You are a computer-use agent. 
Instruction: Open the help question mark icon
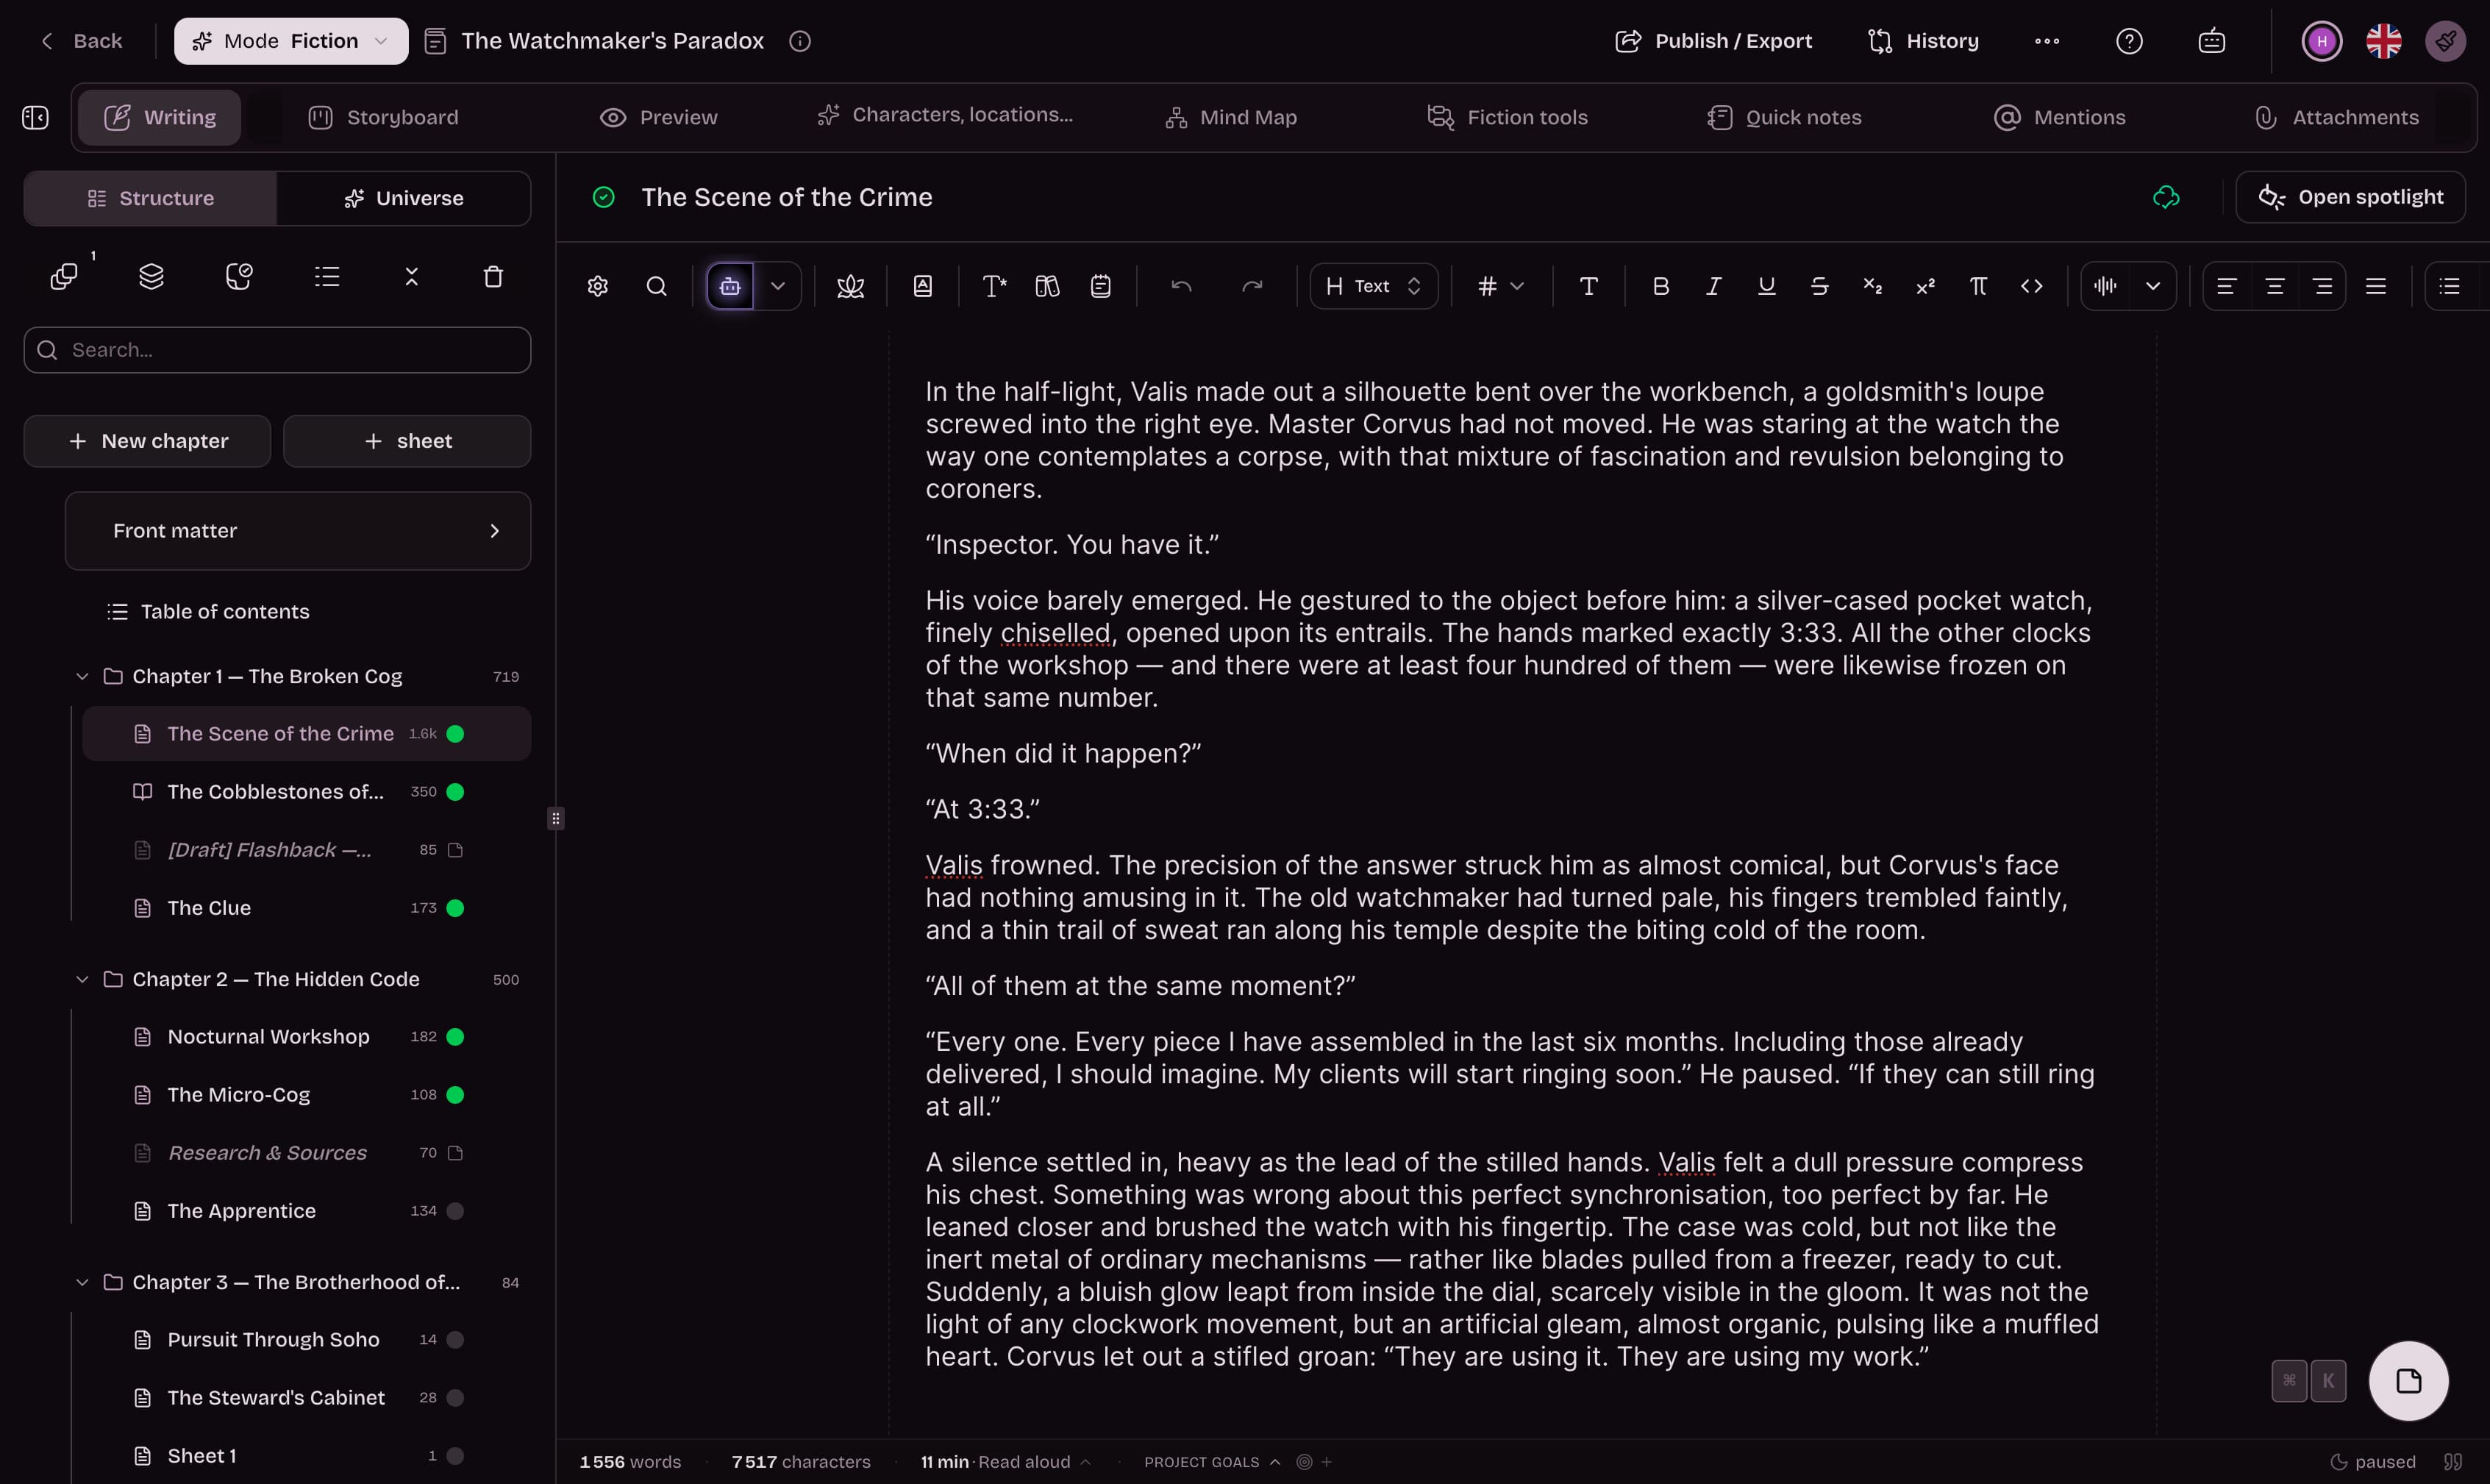click(2130, 41)
